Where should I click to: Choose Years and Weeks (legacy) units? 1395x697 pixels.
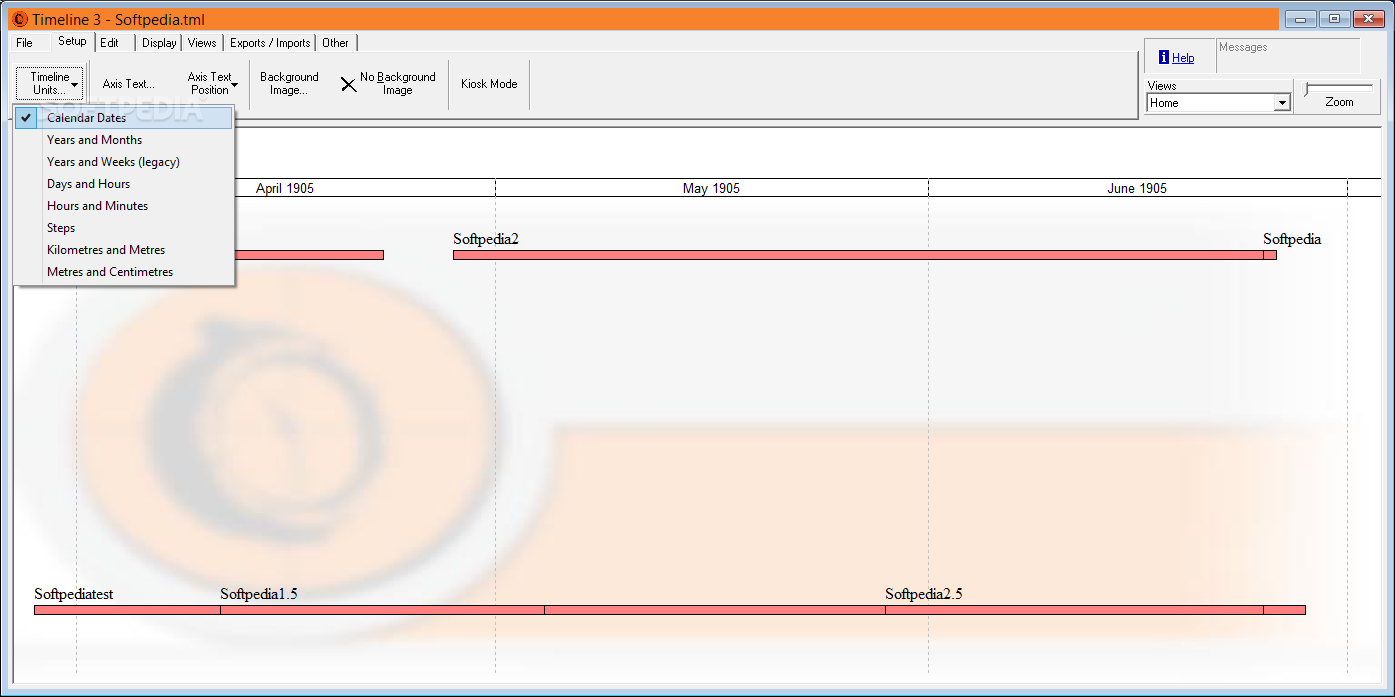124,162
